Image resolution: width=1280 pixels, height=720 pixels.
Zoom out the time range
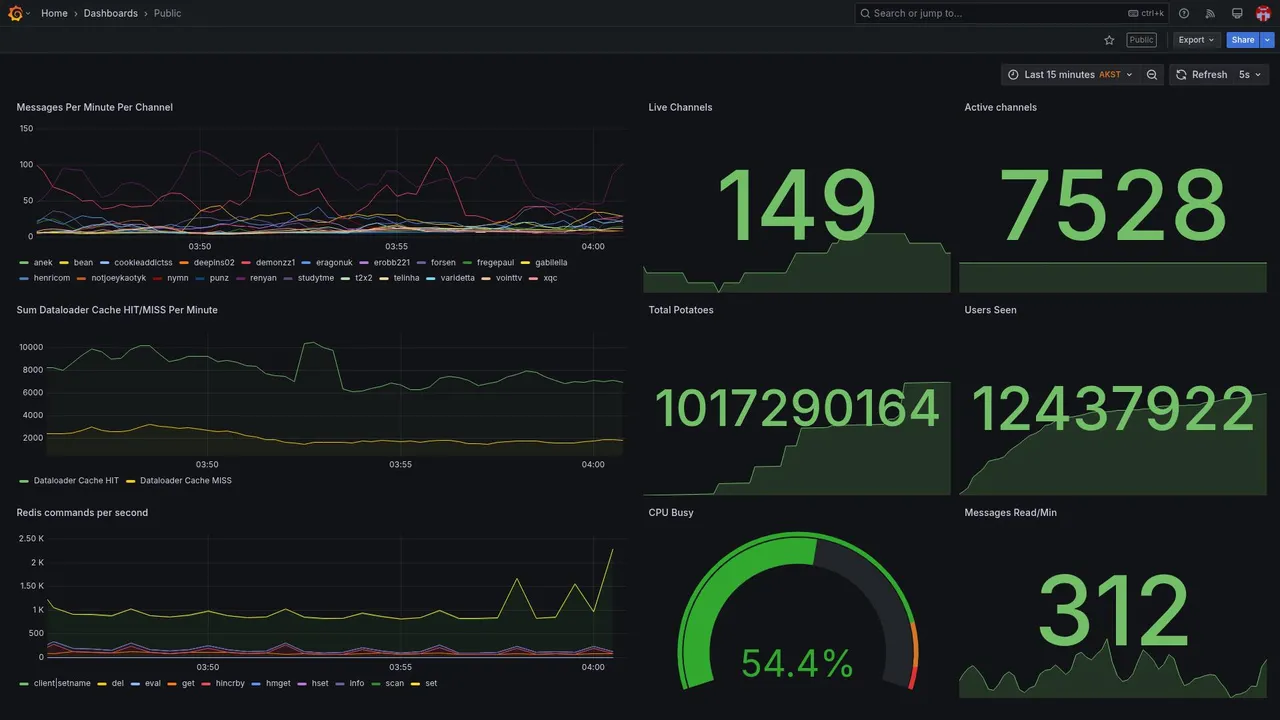pyautogui.click(x=1152, y=75)
